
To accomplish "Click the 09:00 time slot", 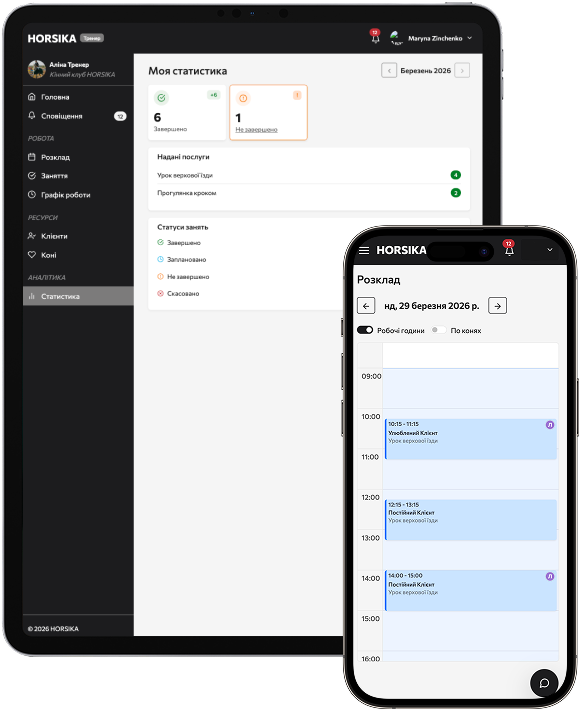I will (x=470, y=388).
